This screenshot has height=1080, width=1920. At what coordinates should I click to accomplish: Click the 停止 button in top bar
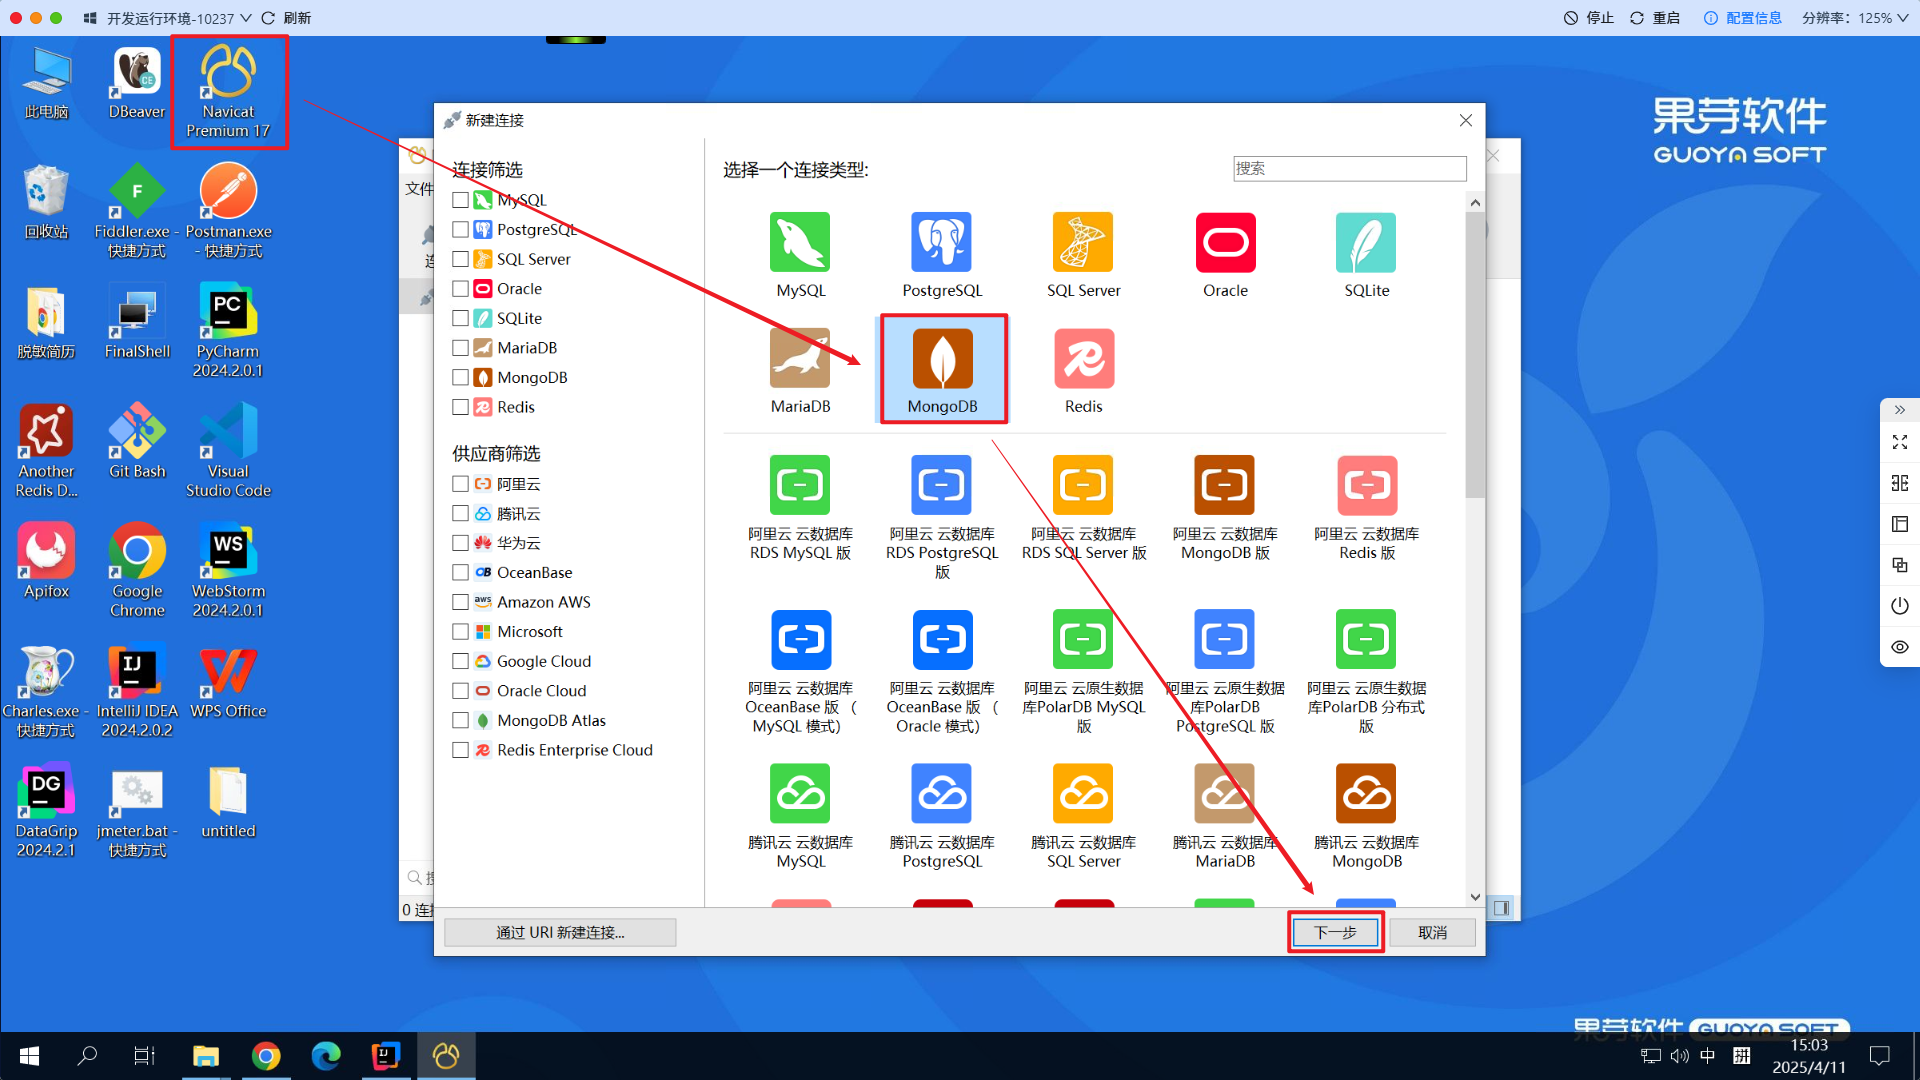click(x=1589, y=18)
